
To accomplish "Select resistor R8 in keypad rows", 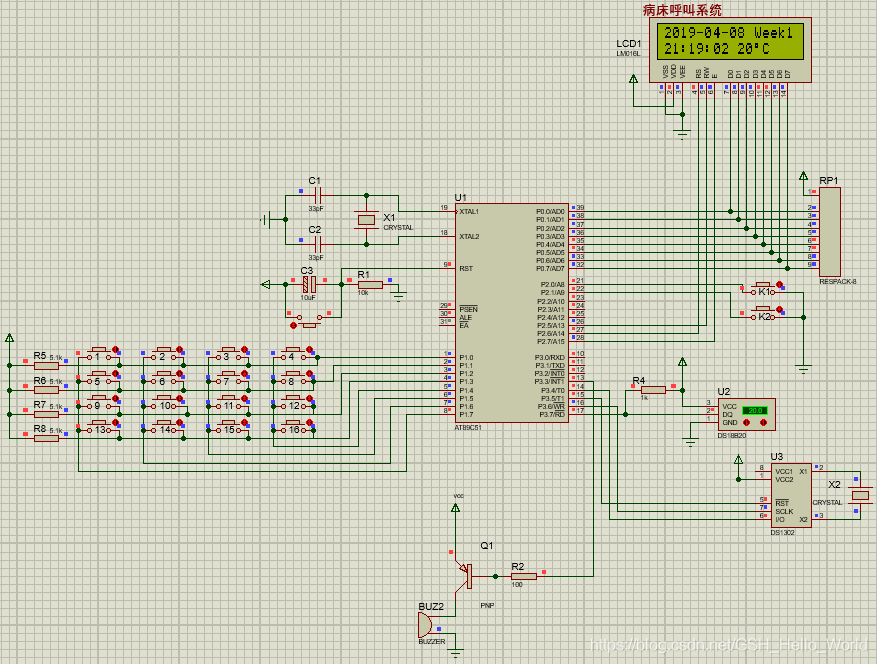I will [x=46, y=439].
